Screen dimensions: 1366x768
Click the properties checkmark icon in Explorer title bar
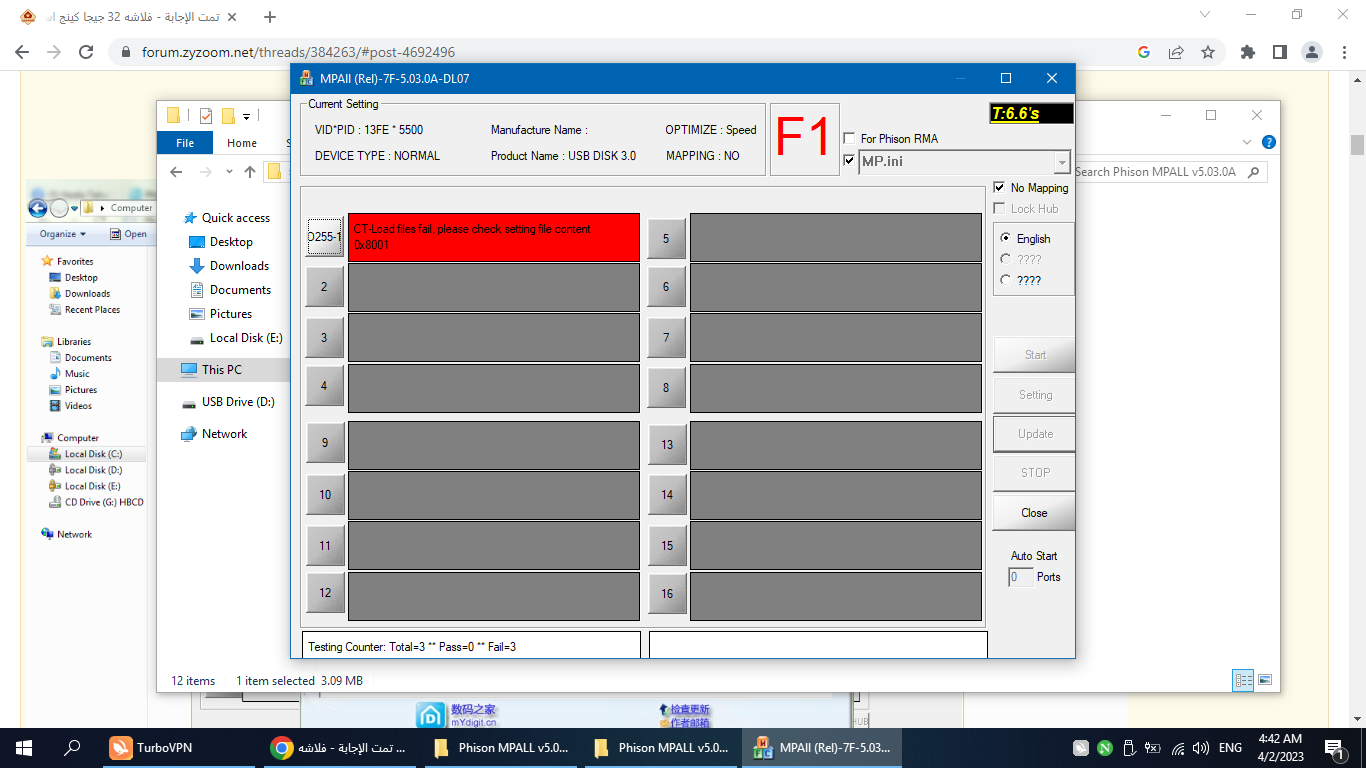point(206,115)
